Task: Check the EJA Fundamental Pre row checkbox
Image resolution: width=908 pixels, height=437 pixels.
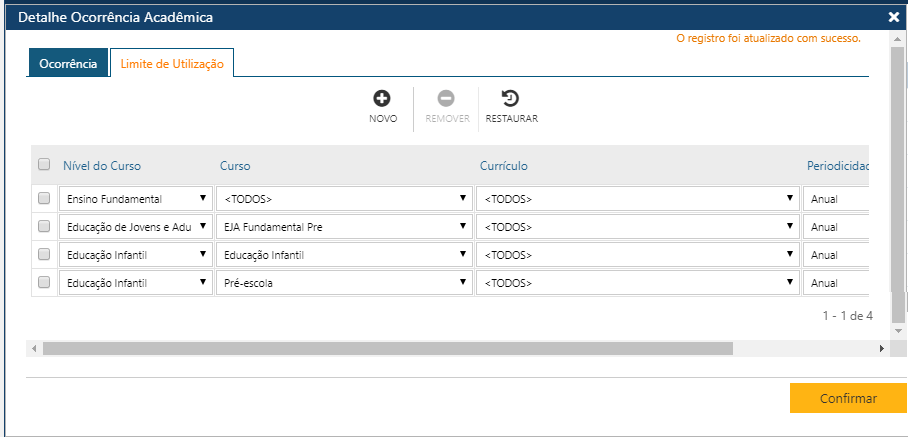Action: point(44,226)
